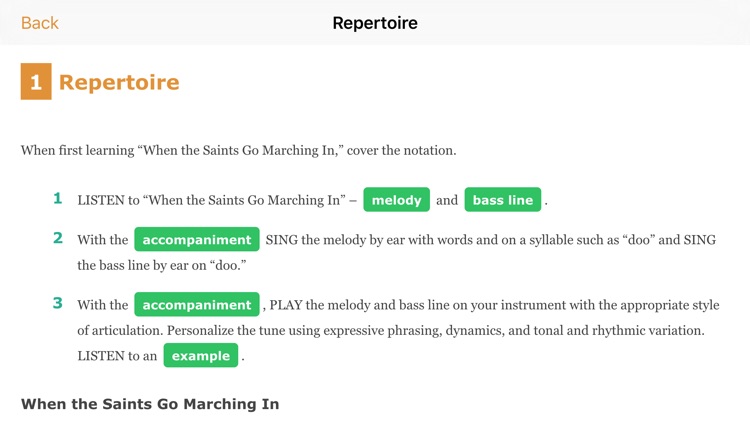
Task: Start the accompaniment in step 2
Action: click(x=197, y=239)
